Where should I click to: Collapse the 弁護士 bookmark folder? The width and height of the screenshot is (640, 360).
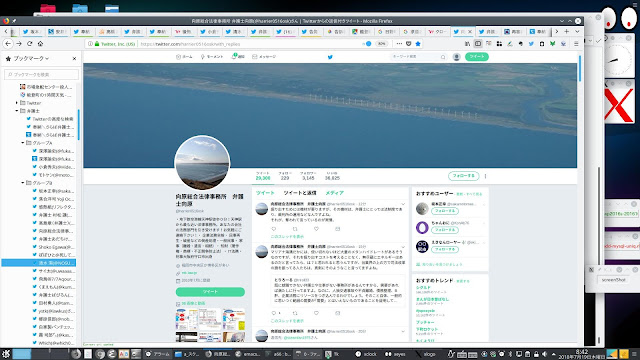coord(17,111)
